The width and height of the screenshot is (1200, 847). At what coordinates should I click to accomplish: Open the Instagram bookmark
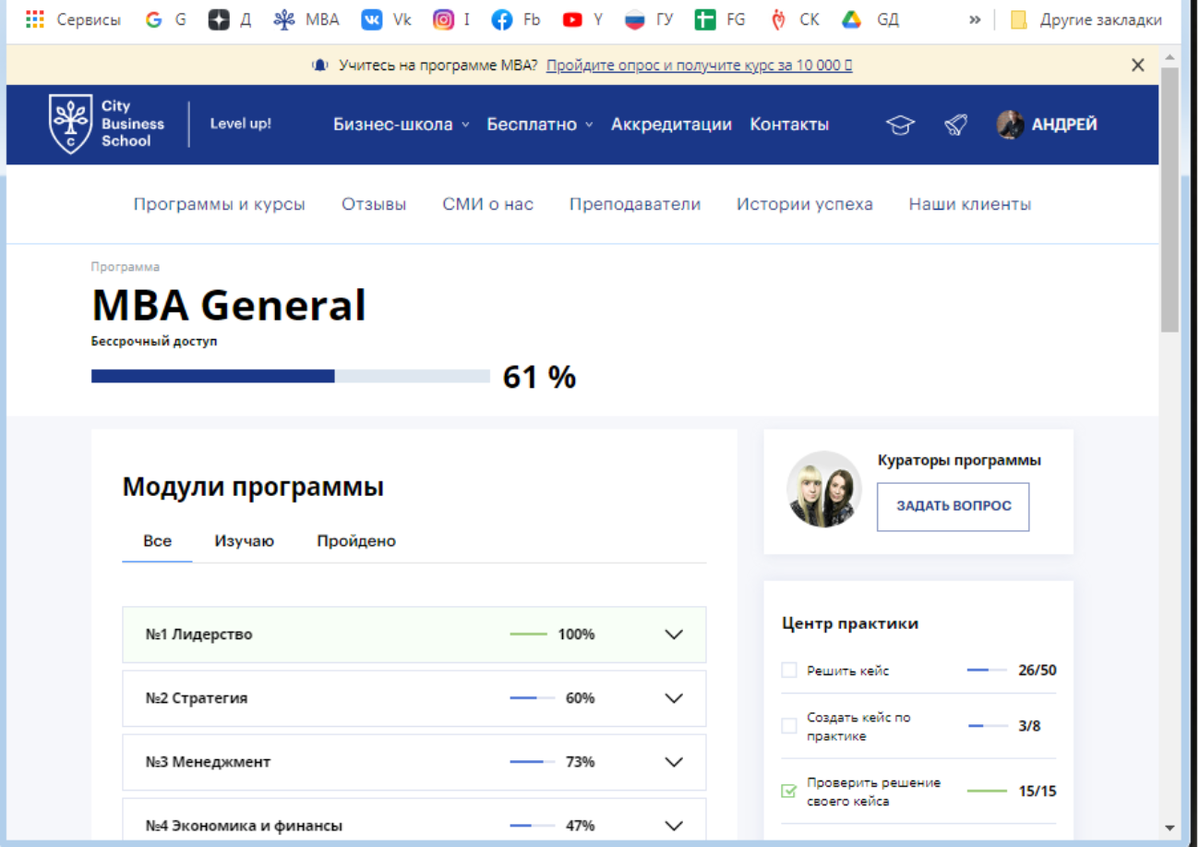452,19
